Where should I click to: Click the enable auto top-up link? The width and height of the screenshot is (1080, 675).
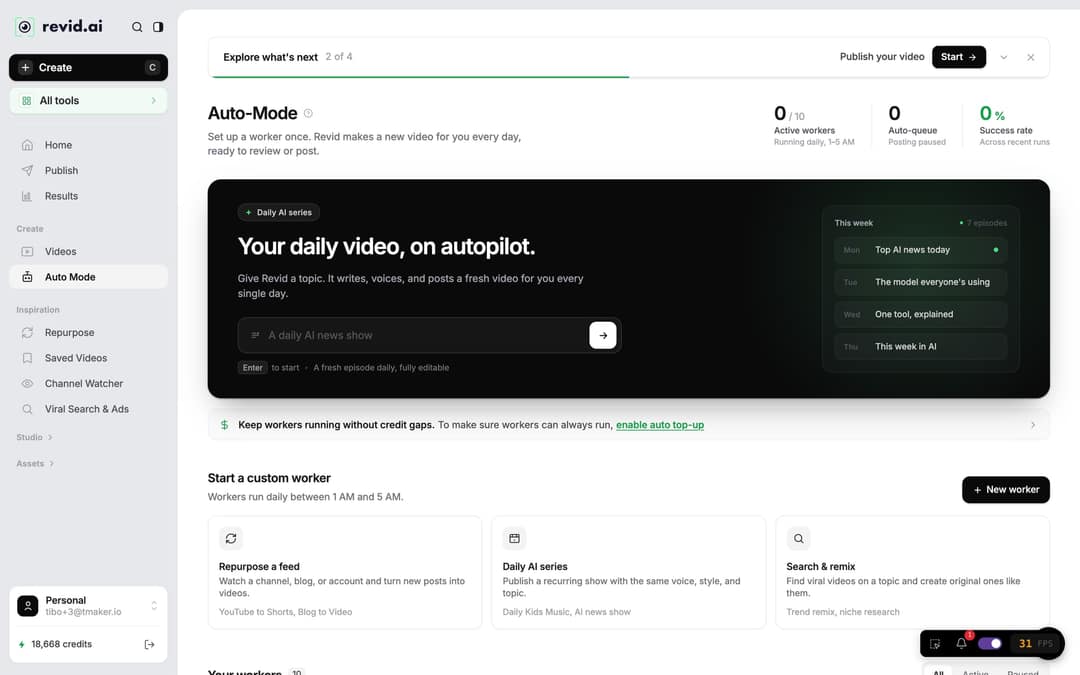[x=660, y=425]
